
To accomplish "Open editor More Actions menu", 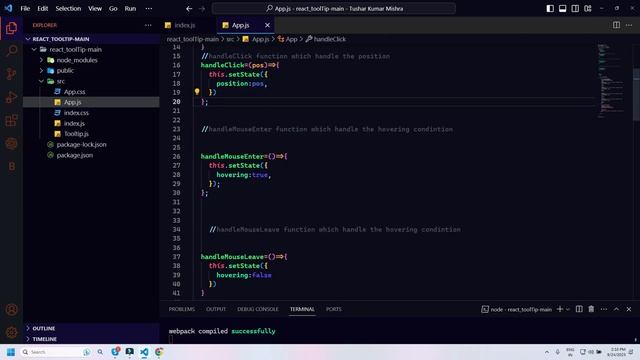I will 629,25.
